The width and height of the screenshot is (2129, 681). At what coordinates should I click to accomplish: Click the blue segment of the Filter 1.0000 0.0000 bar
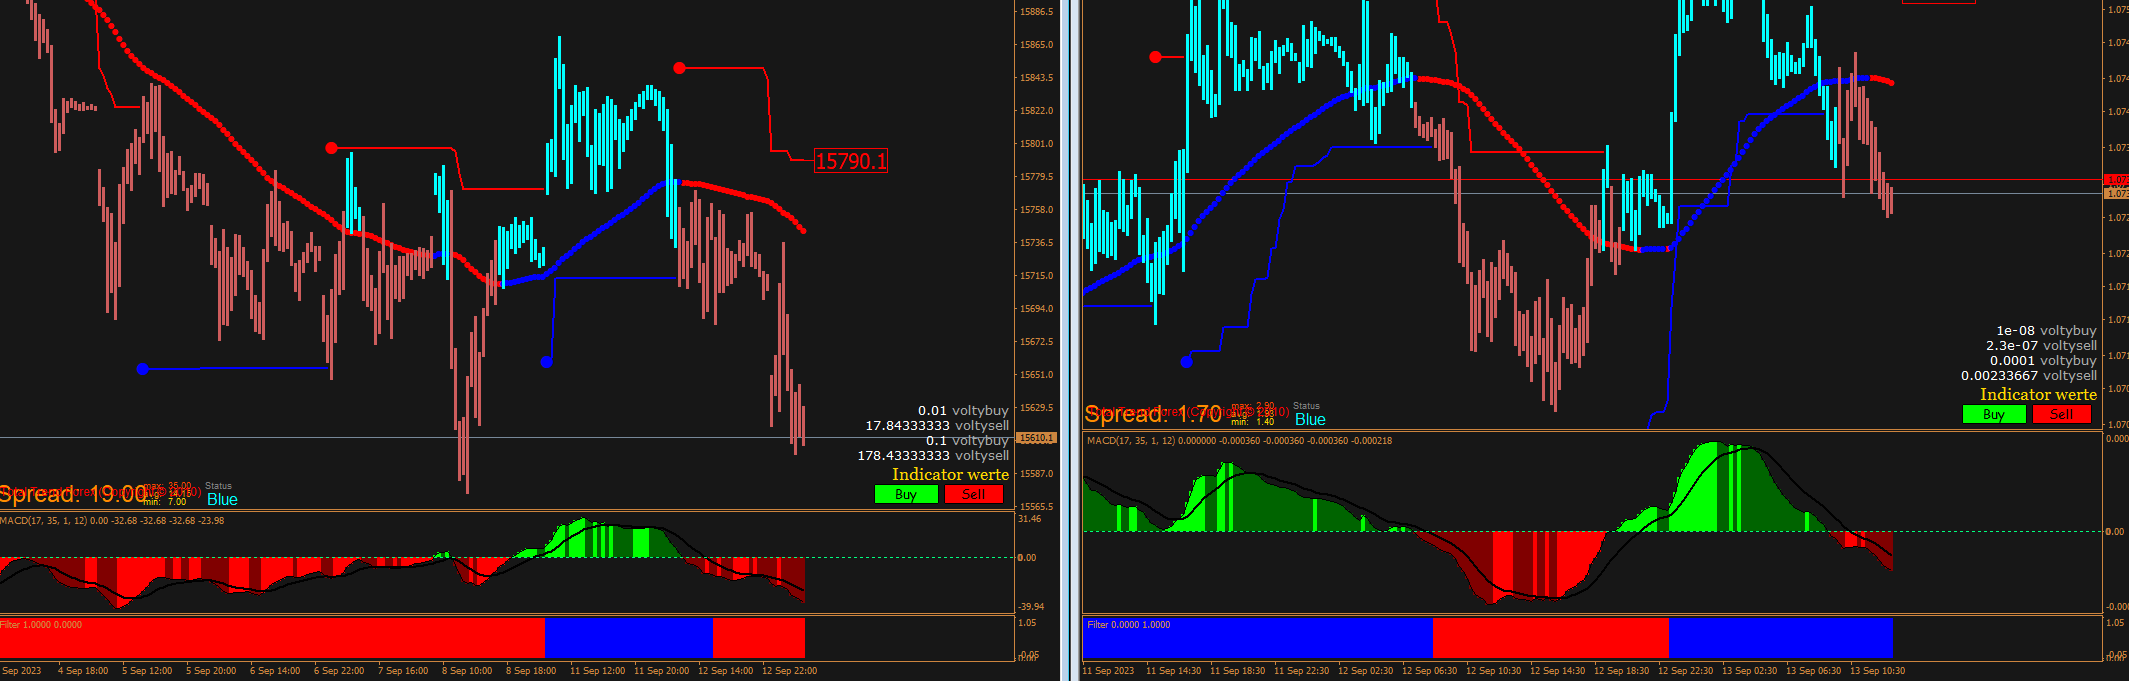(x=629, y=638)
